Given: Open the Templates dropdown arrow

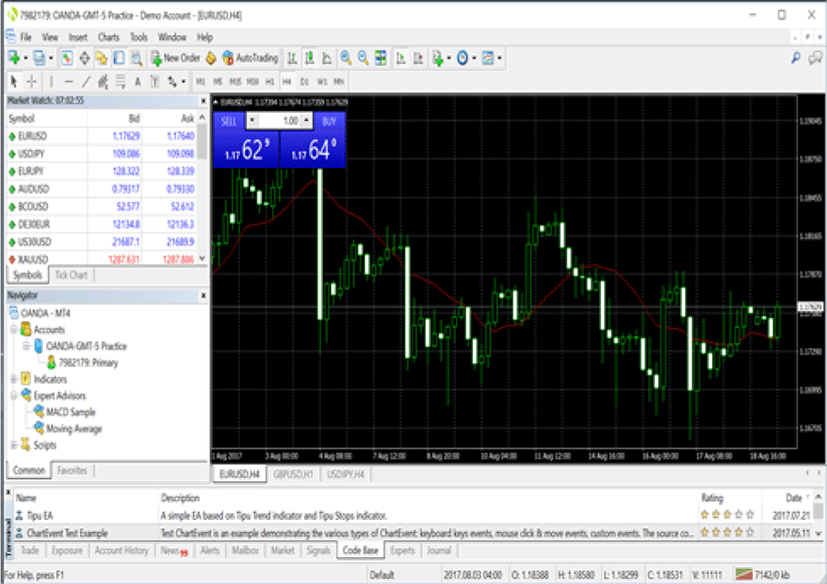Looking at the screenshot, I should (499, 58).
